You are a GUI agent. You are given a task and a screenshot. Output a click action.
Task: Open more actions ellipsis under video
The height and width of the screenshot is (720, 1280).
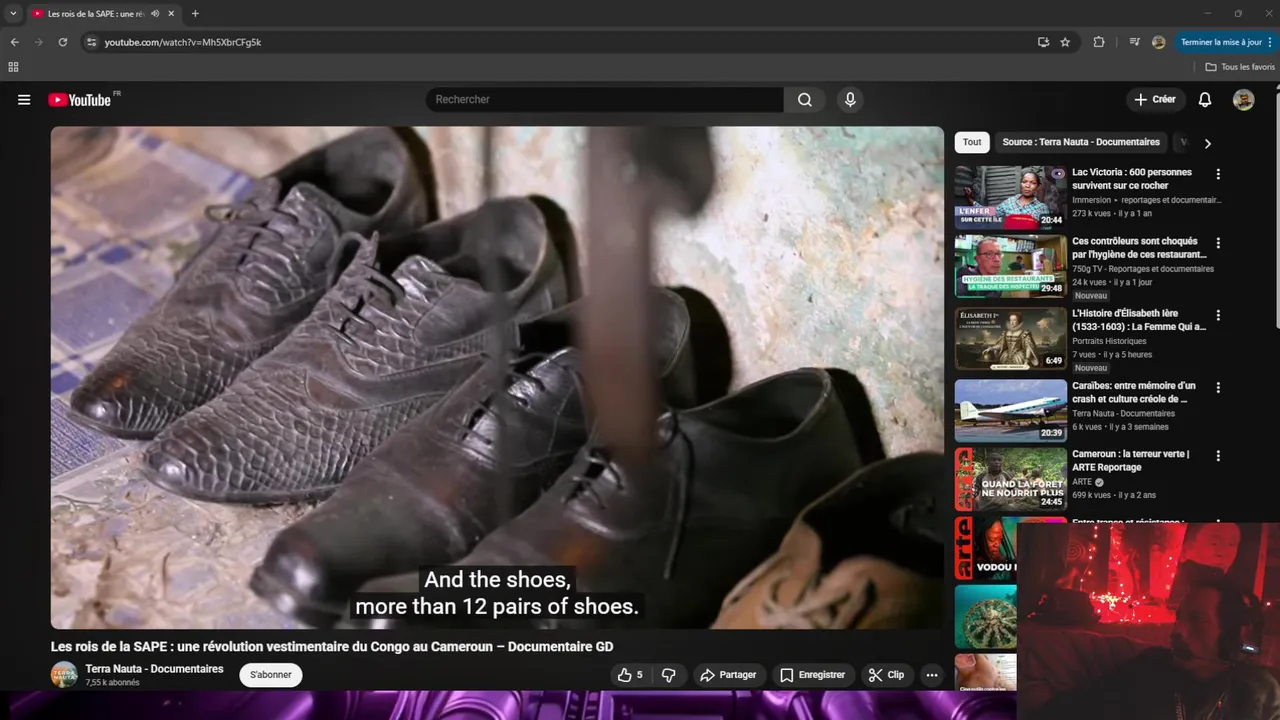(932, 675)
